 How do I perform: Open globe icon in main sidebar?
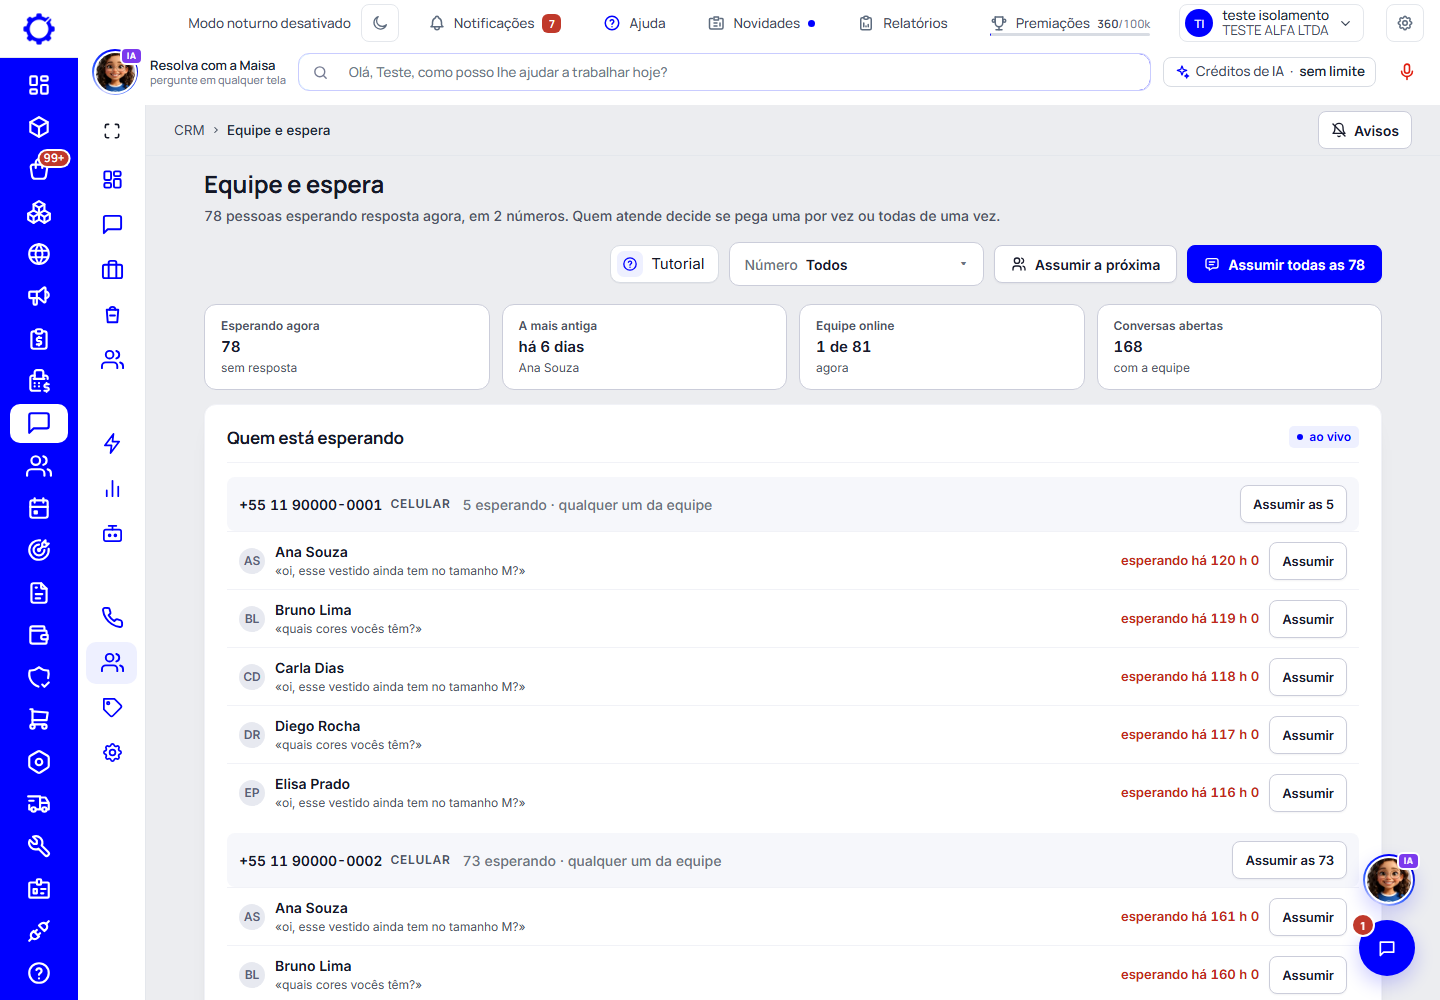[x=39, y=254]
